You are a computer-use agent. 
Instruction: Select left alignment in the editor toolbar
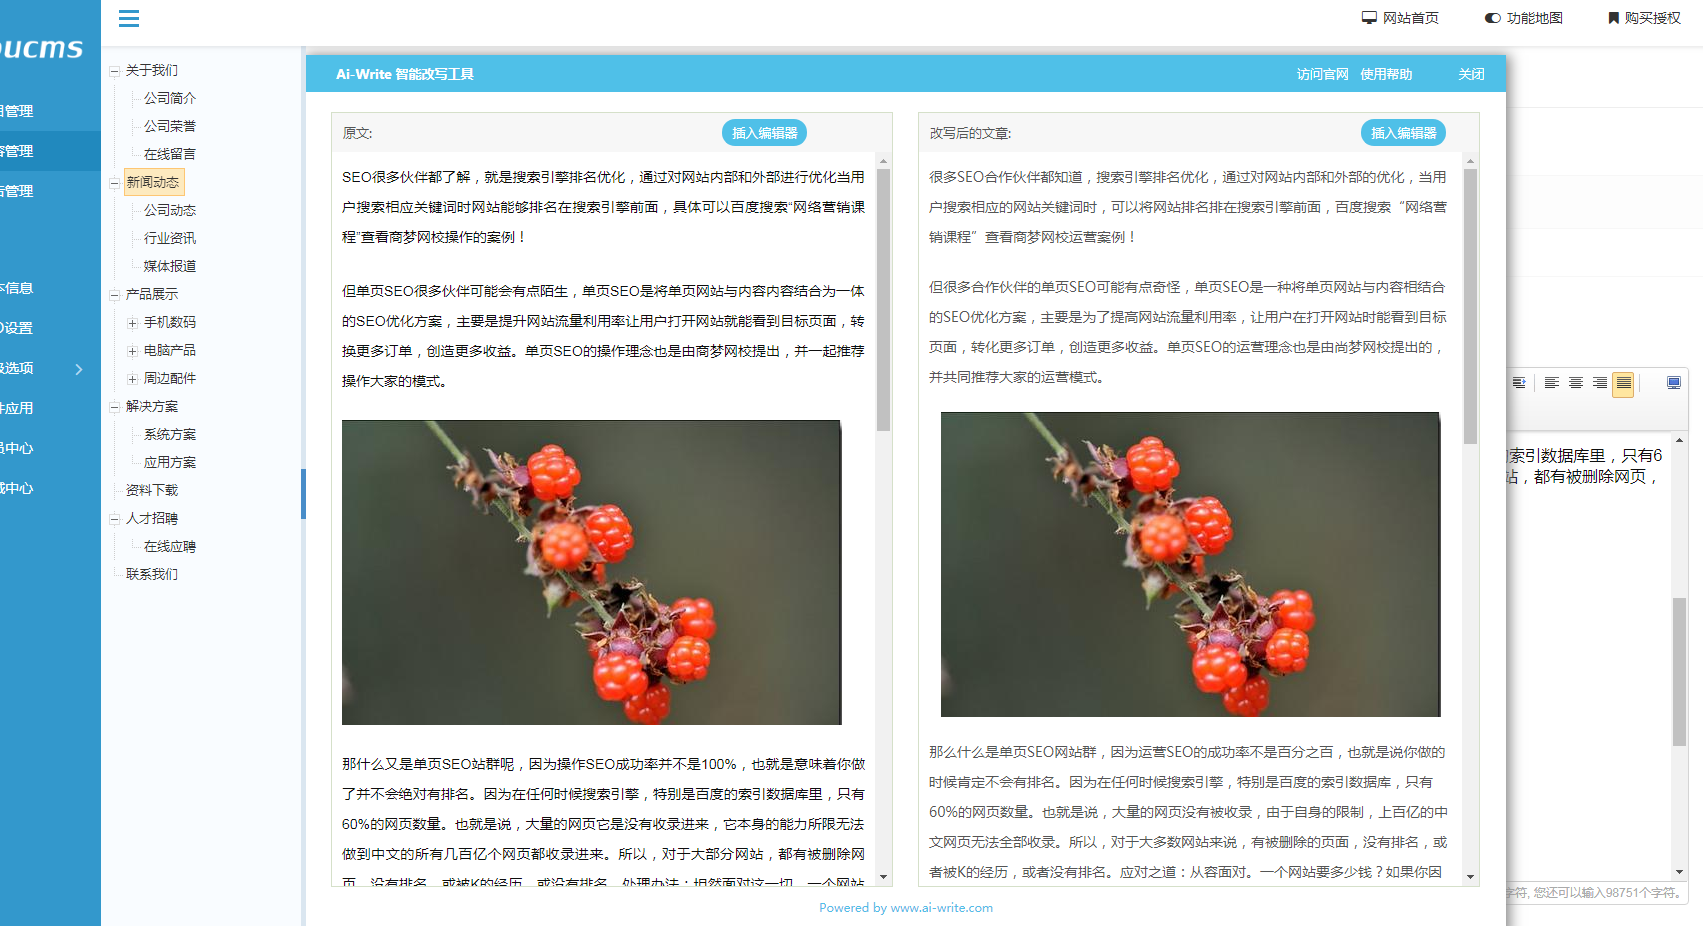click(1552, 382)
